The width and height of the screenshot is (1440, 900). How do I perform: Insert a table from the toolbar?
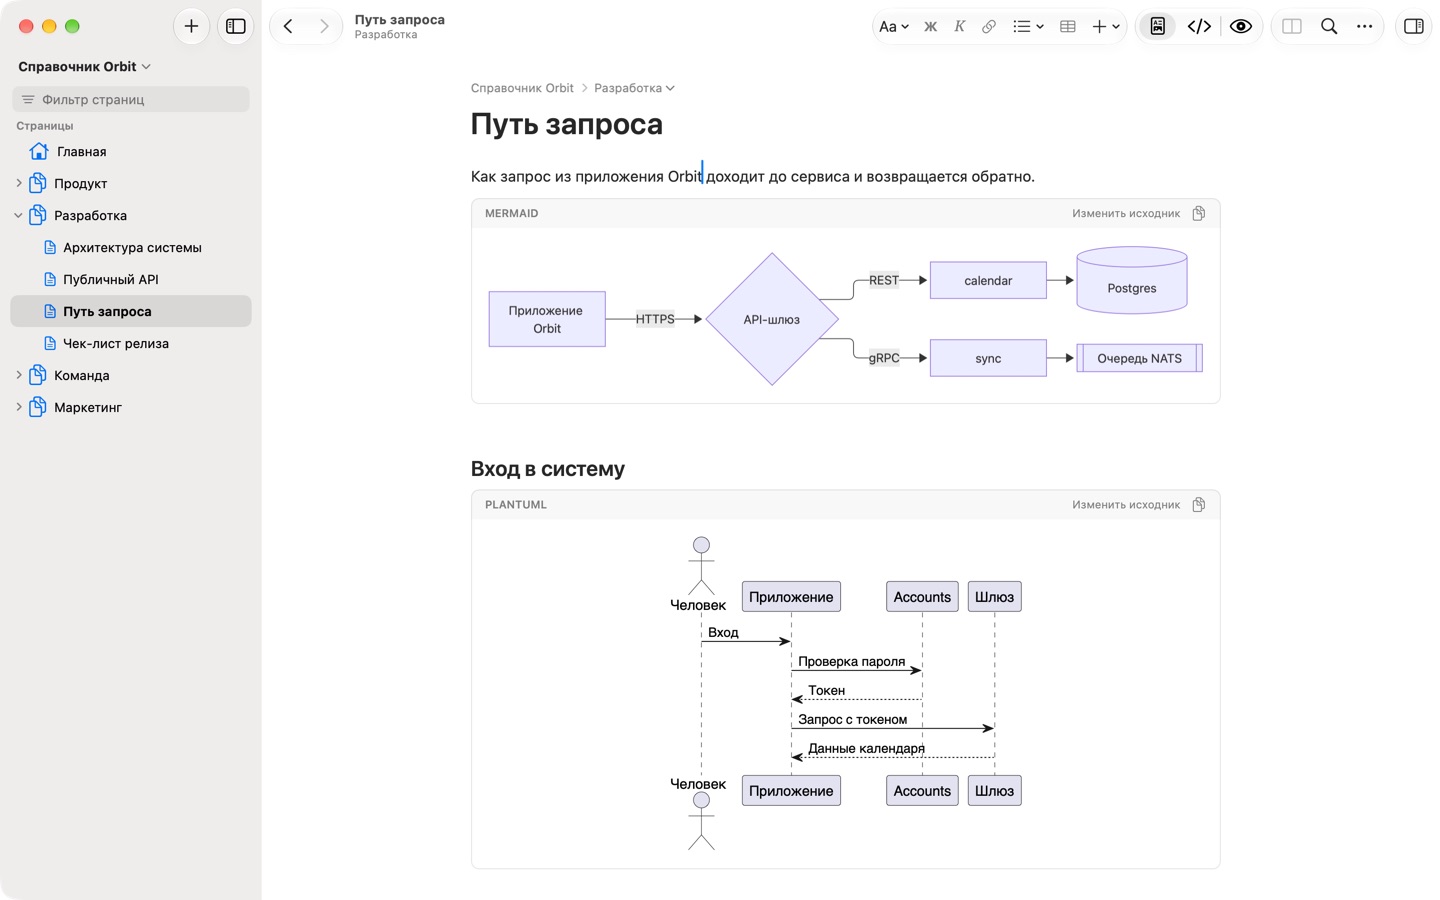[1068, 27]
